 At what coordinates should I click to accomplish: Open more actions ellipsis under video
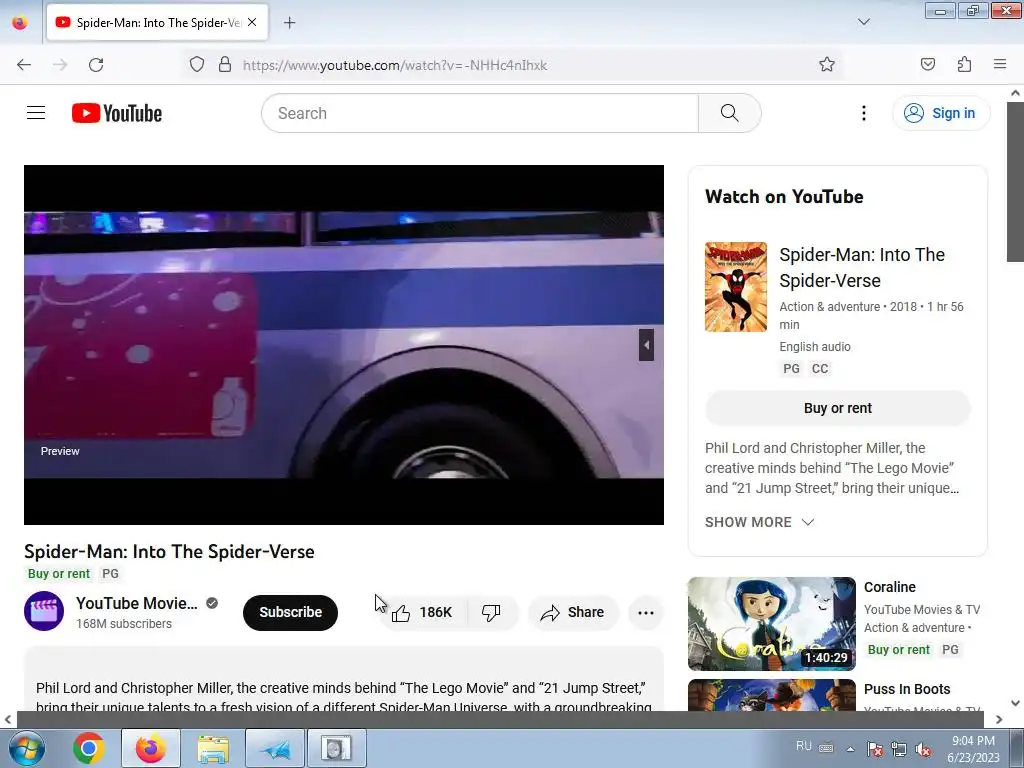tap(646, 613)
